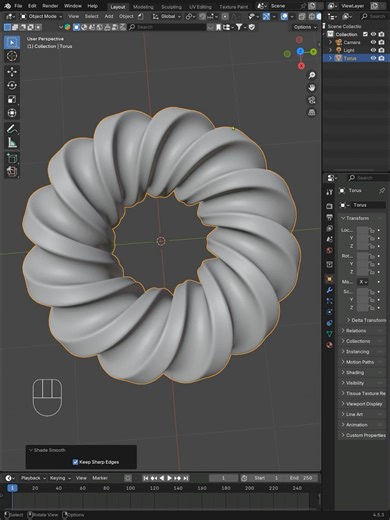Disable Torus render camera icon
Viewport: 390px width, 520px height.
382,58
